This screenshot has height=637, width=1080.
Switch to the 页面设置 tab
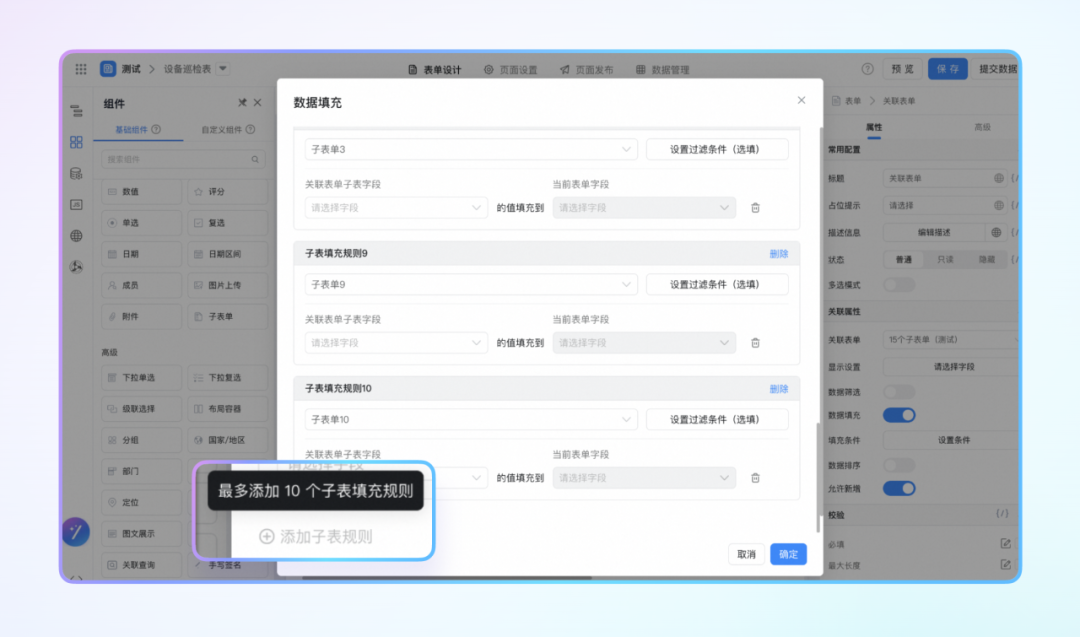click(510, 70)
